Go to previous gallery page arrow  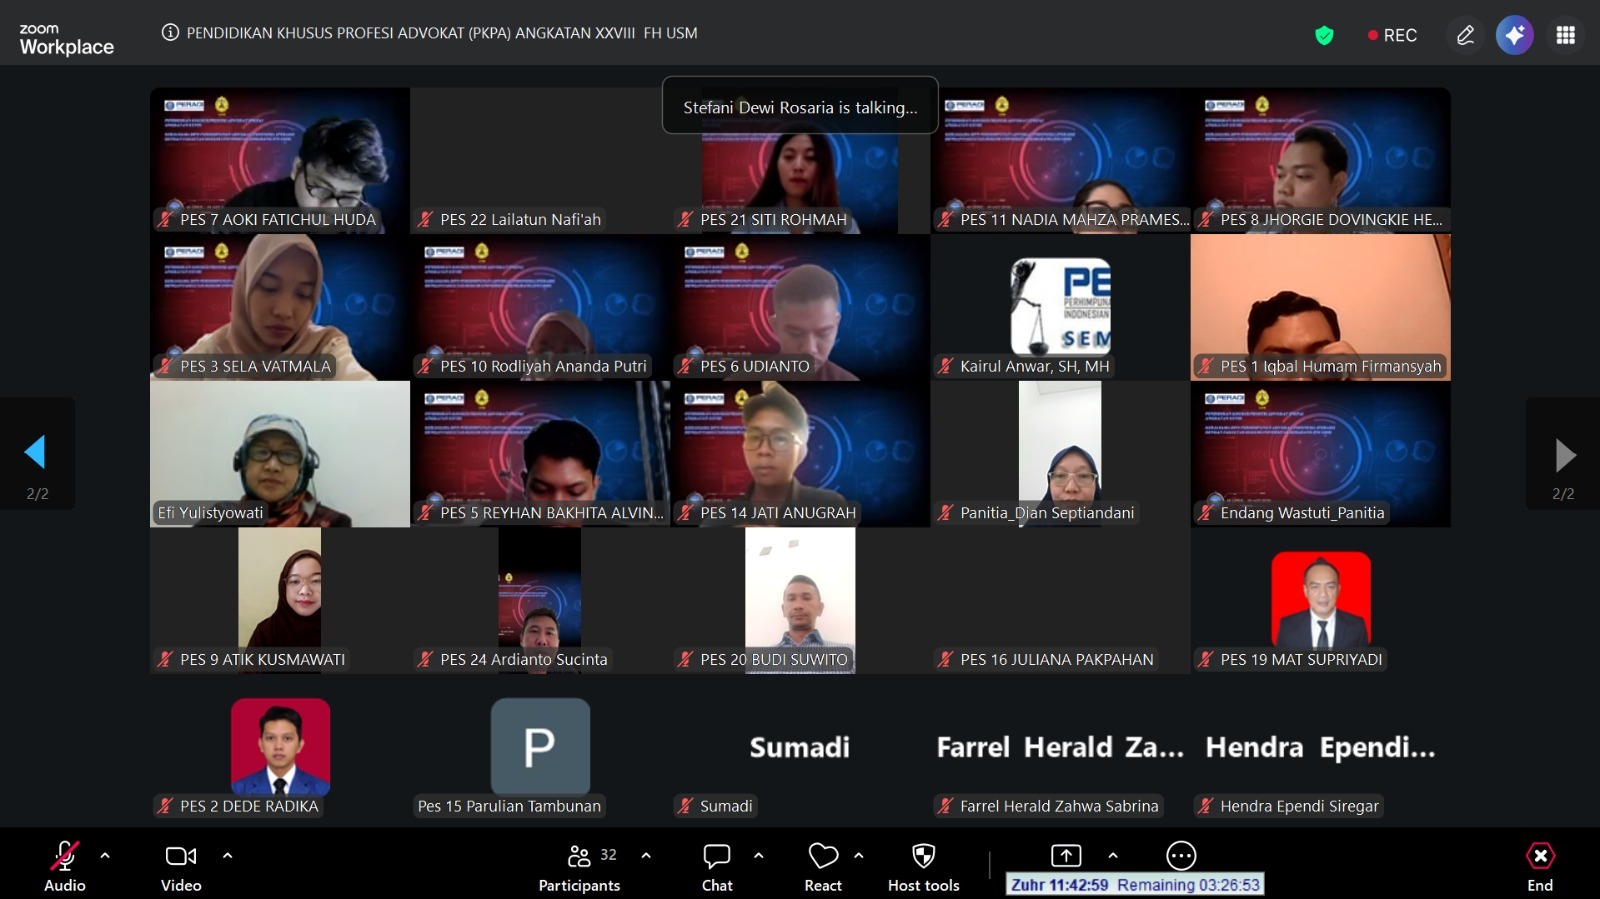[36, 453]
